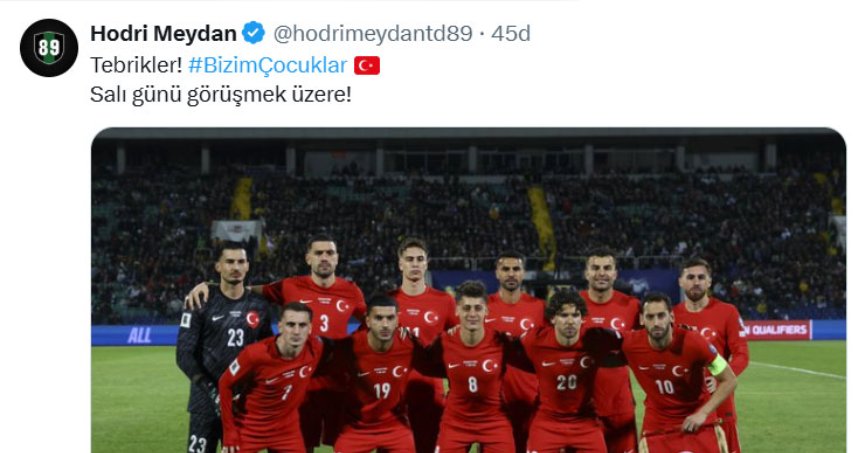
Task: Click the ALL text on the blue board
Action: [140, 335]
